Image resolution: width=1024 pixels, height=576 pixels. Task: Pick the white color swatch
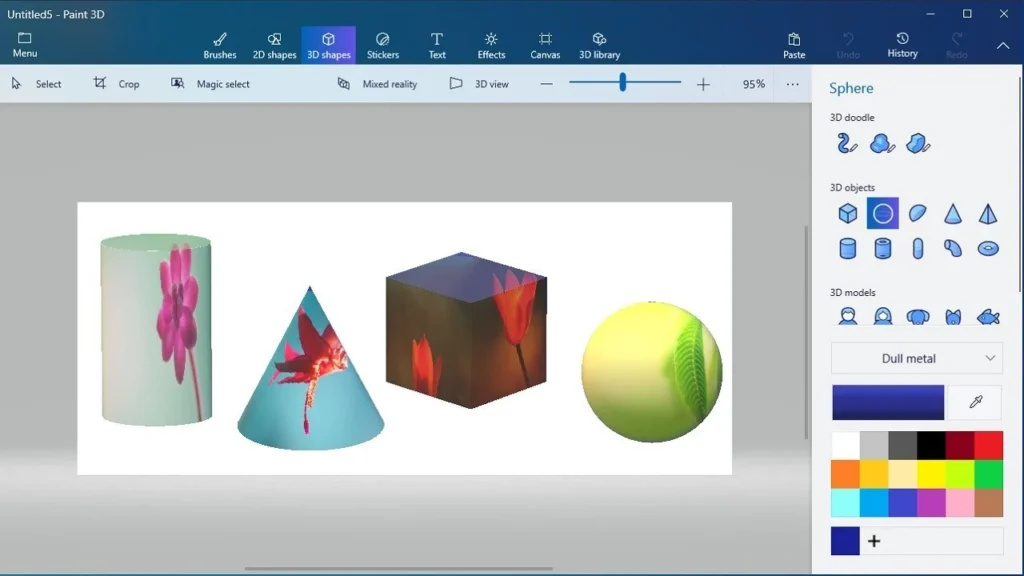click(846, 445)
